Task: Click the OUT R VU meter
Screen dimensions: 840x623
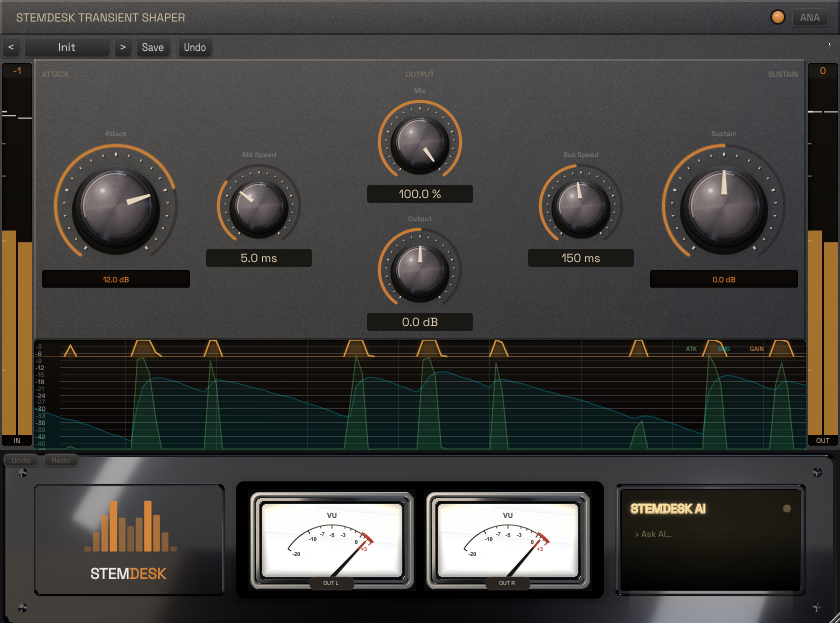Action: [507, 541]
